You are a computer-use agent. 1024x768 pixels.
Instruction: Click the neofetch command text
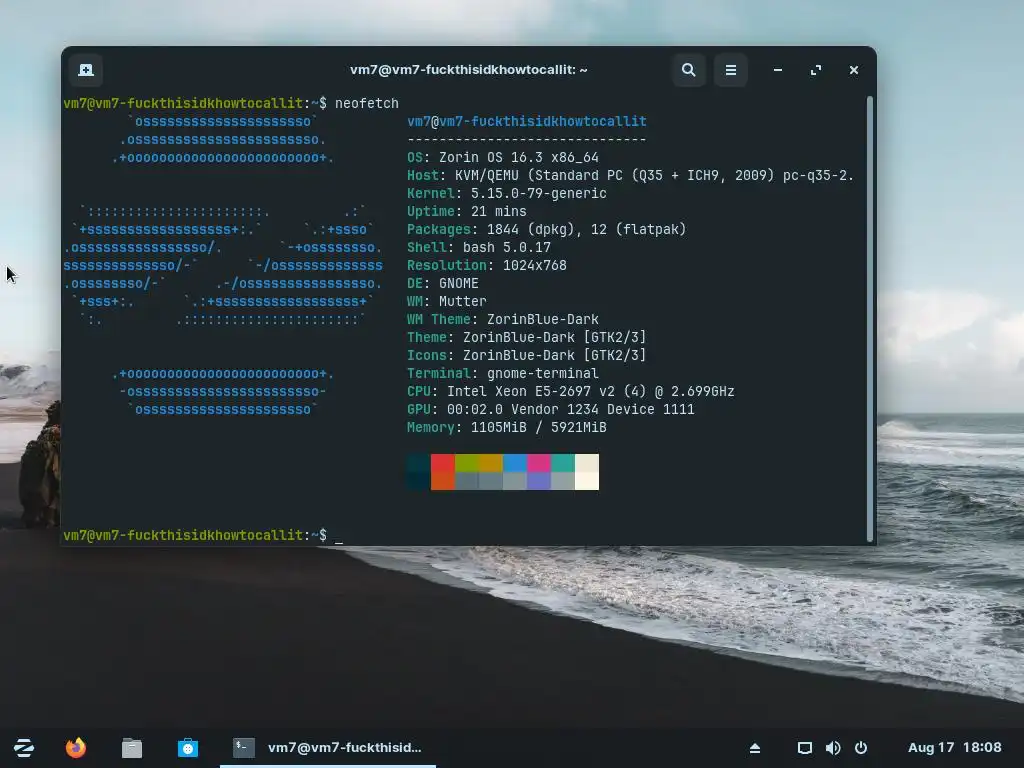click(366, 103)
